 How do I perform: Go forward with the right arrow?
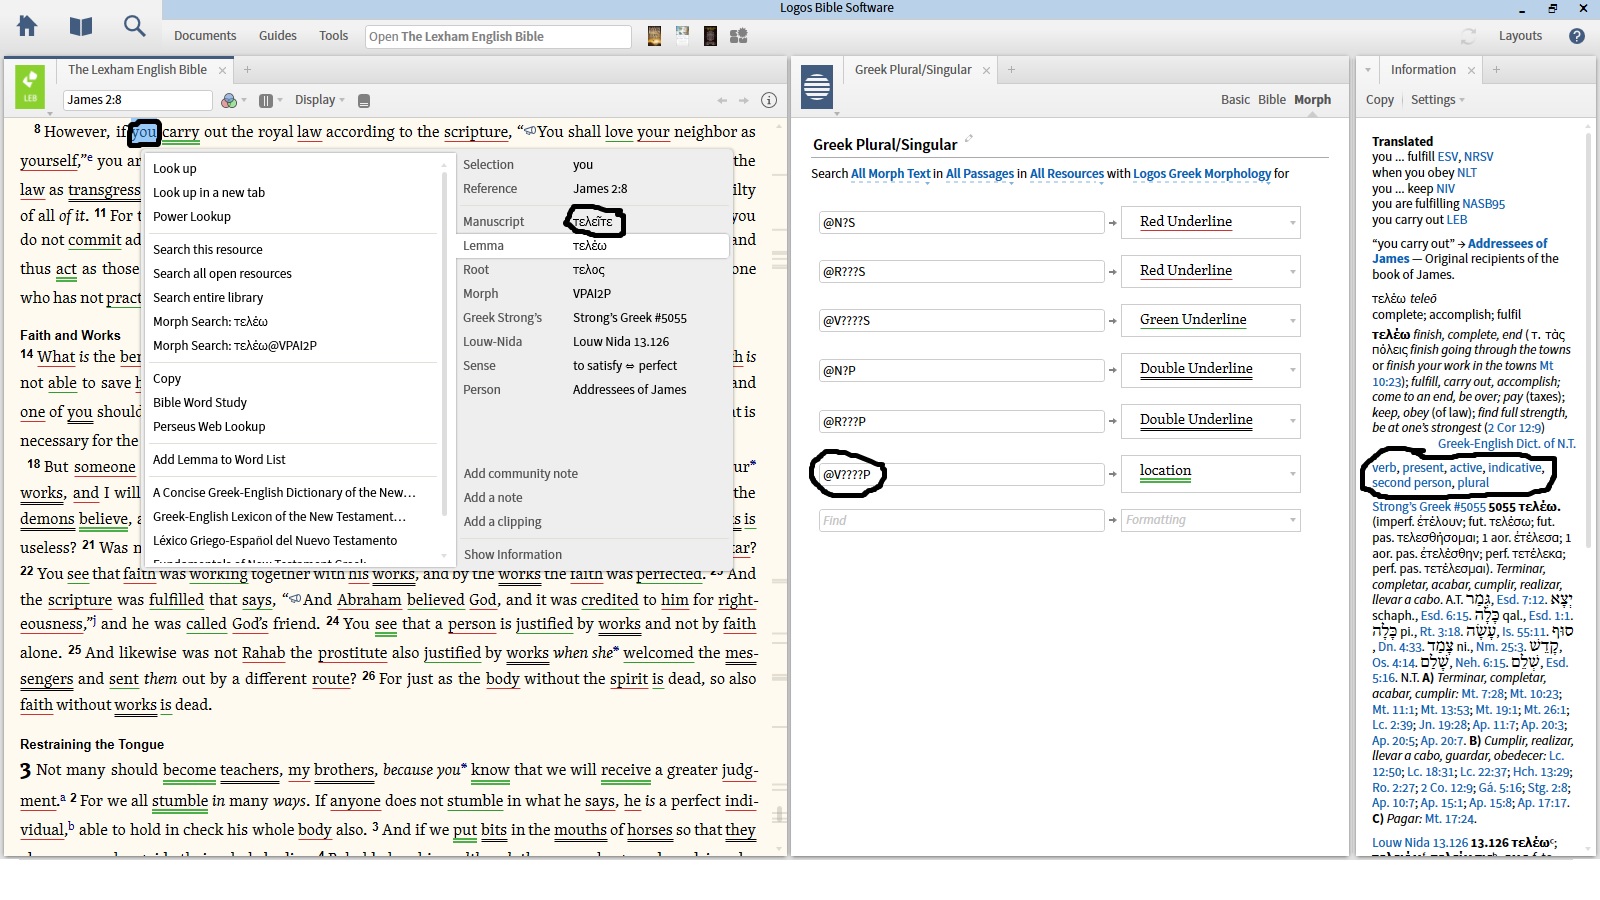click(x=744, y=100)
